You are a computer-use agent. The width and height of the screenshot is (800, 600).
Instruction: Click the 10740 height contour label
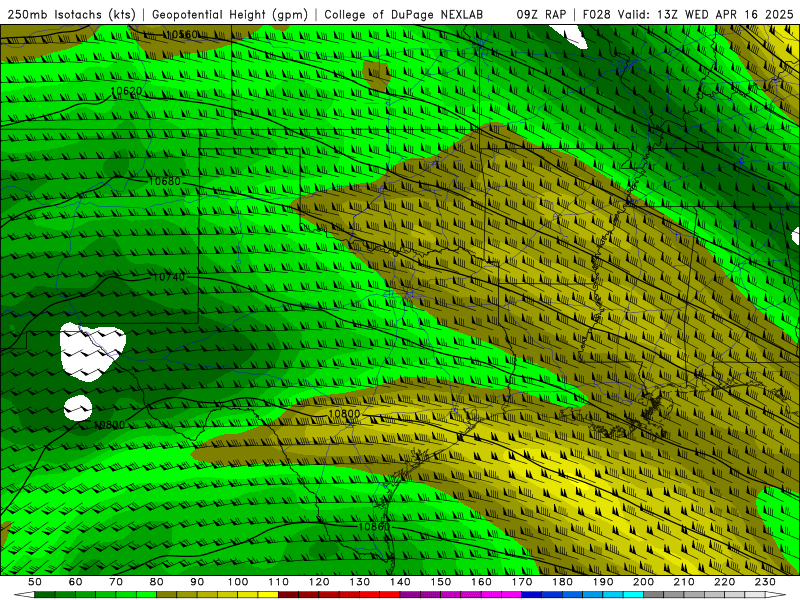point(168,277)
